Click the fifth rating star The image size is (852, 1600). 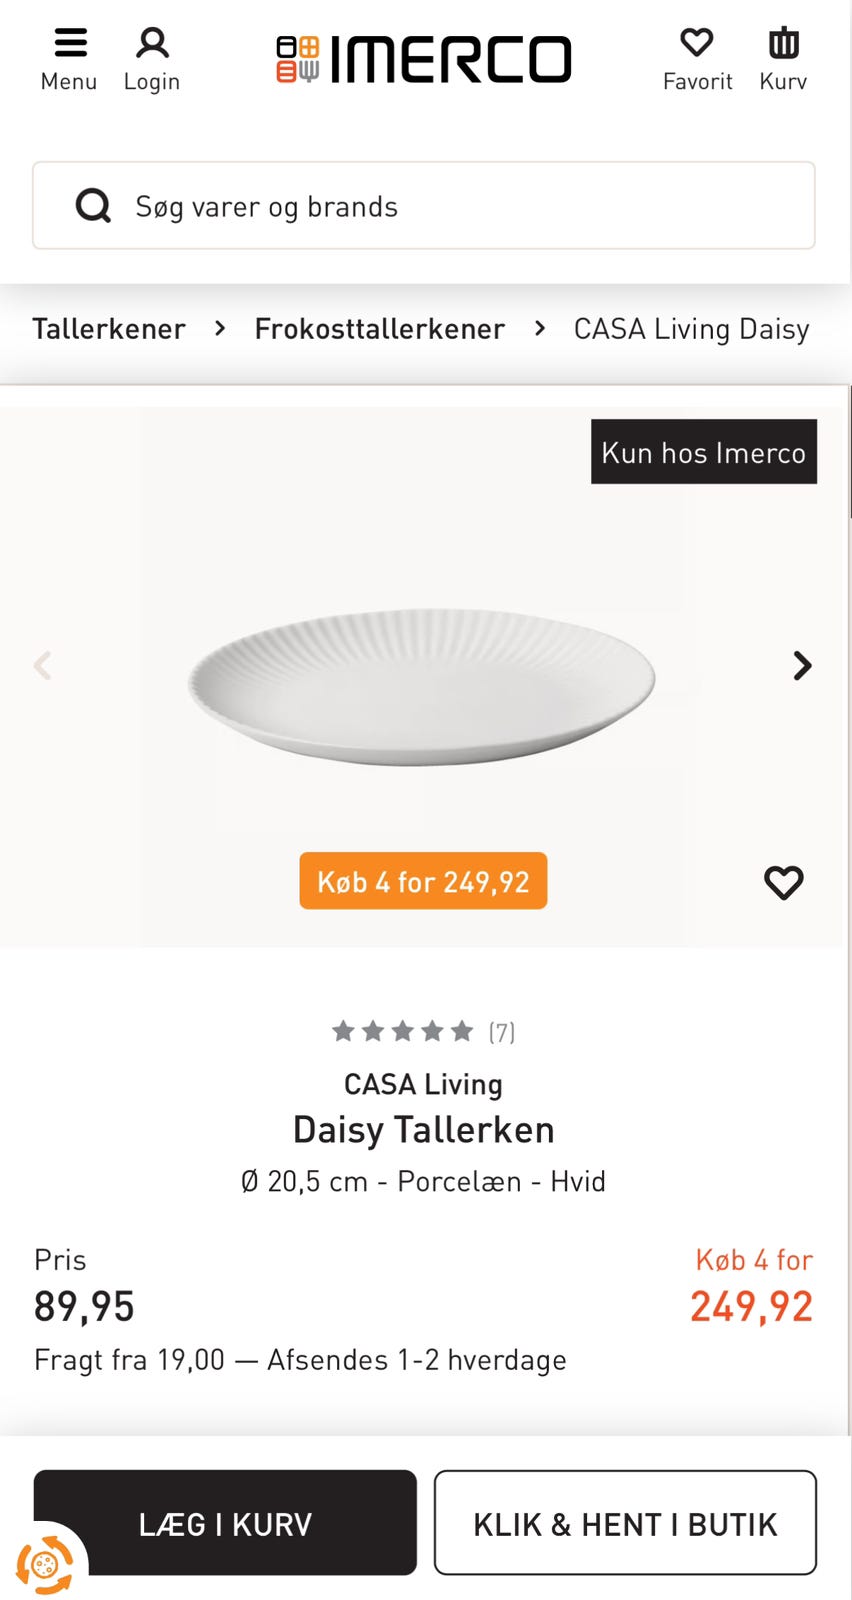tap(461, 1030)
